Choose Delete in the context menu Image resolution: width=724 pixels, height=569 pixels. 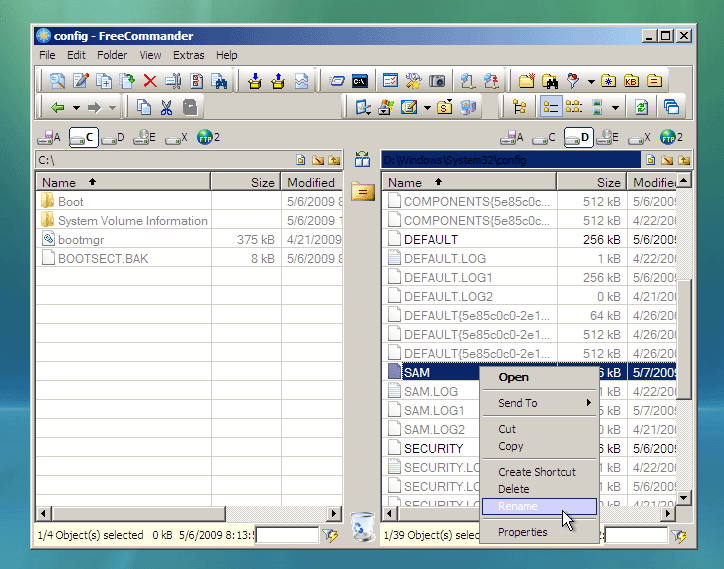[x=539, y=489]
